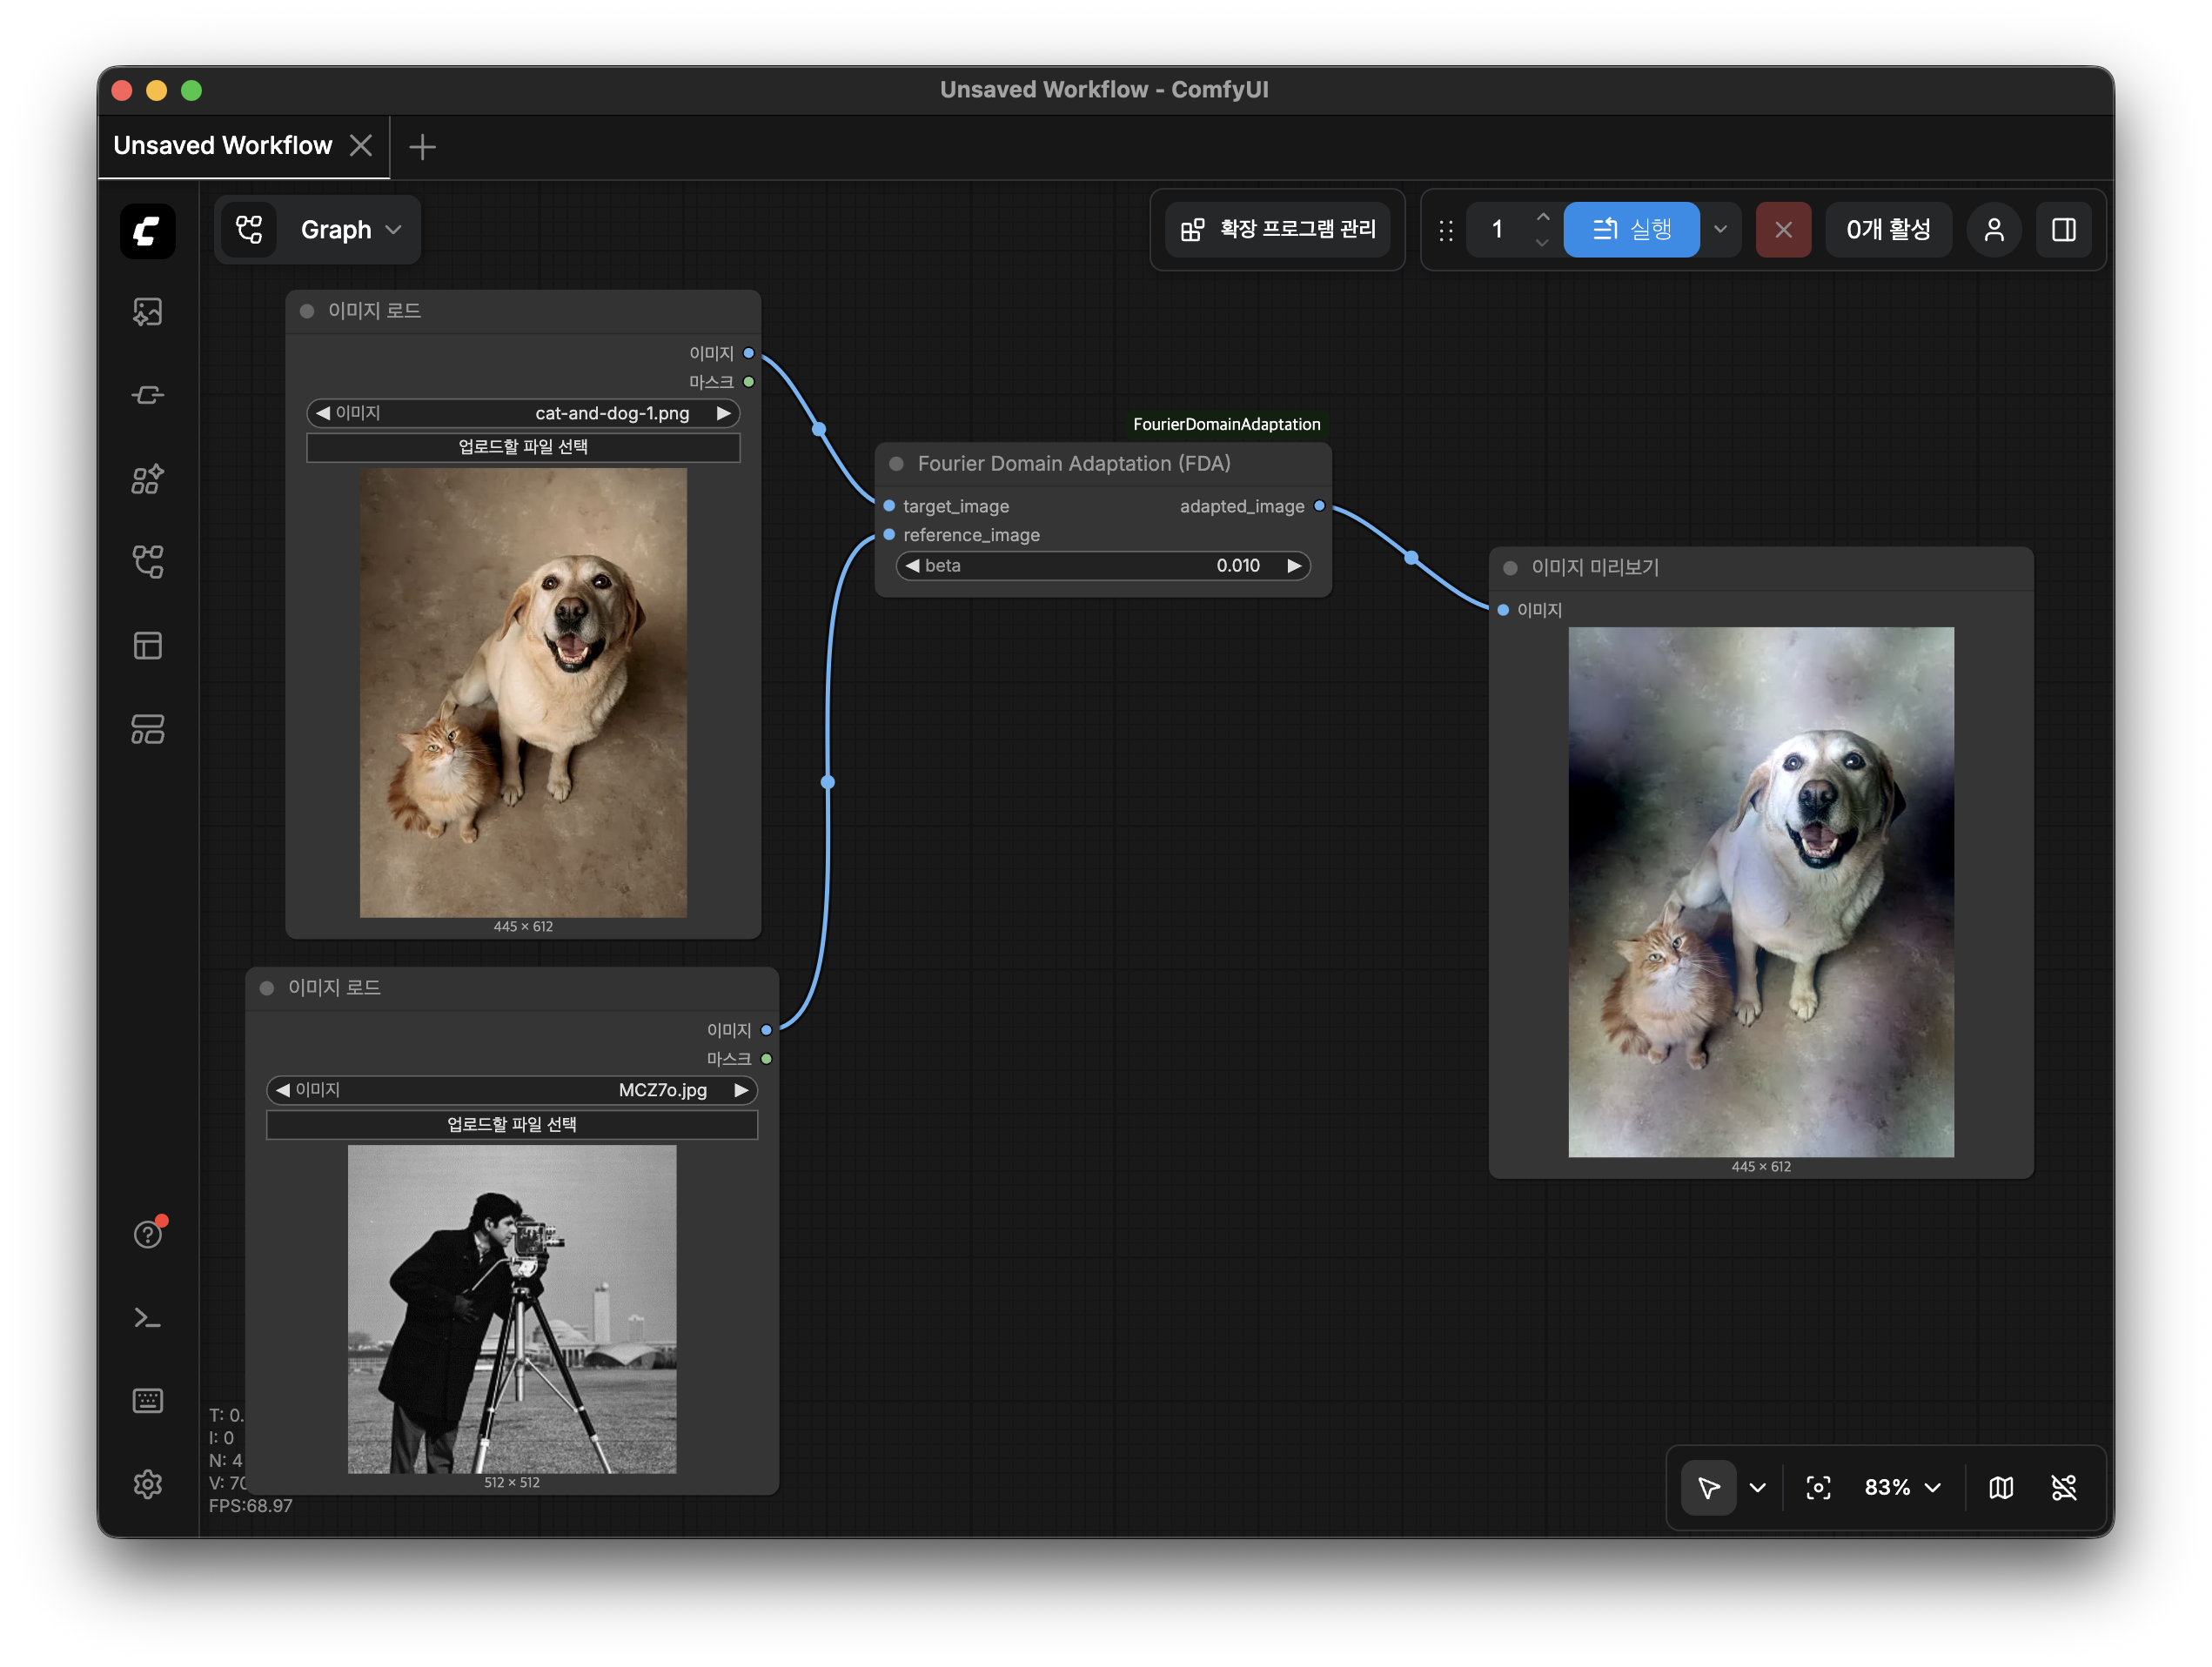Click the cameraman image thumbnail

click(512, 1309)
